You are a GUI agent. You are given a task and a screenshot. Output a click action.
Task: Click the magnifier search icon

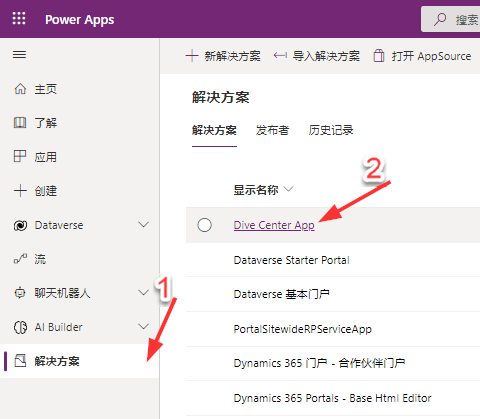point(440,19)
